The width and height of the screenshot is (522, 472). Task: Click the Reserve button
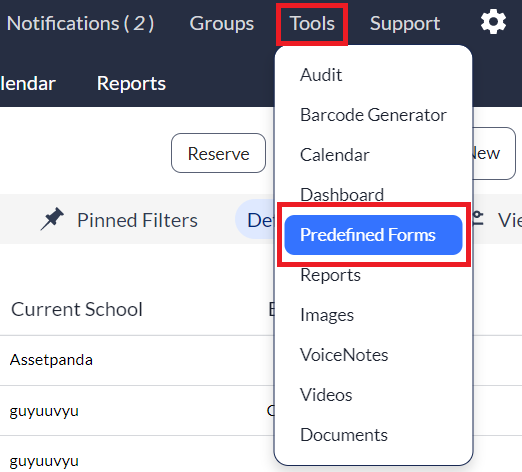pyautogui.click(x=218, y=153)
